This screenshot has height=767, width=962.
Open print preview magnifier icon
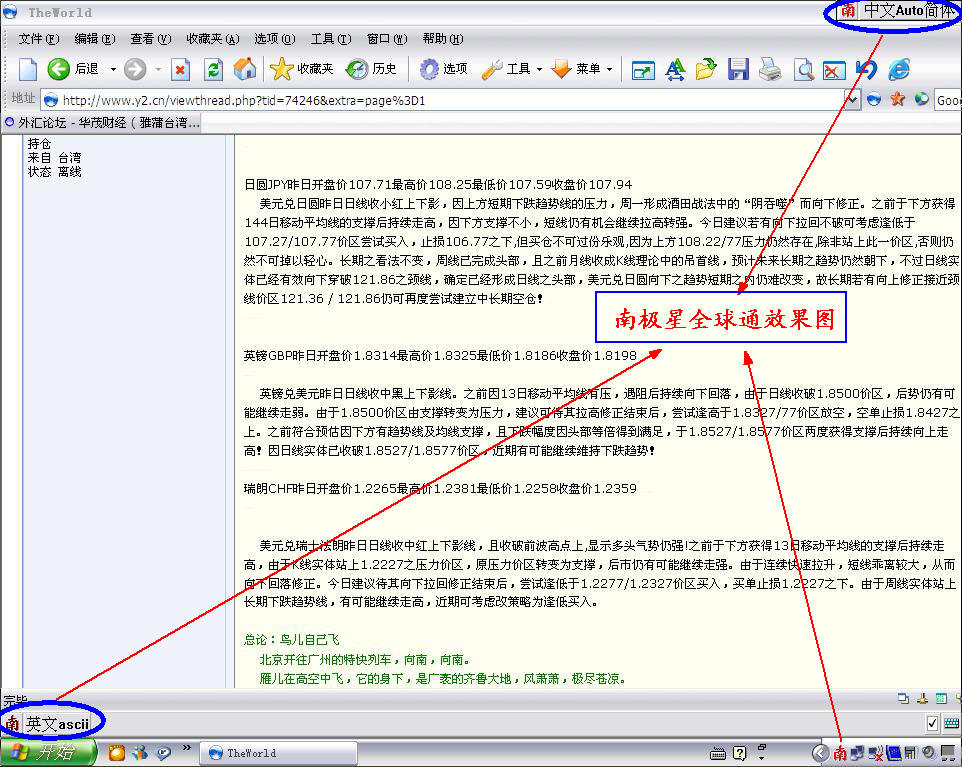tap(803, 69)
